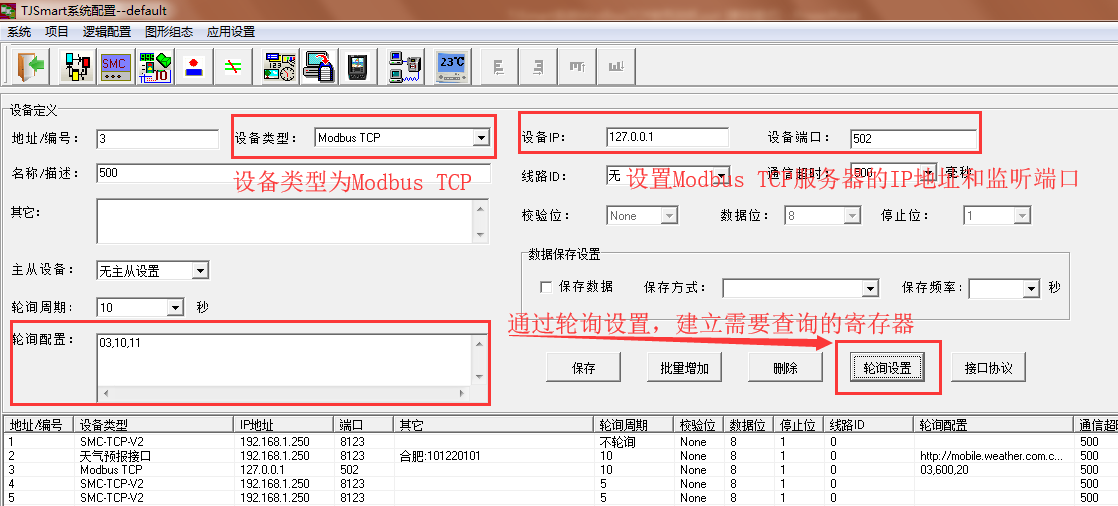
Task: Click the handheld PDA device icon
Action: point(357,67)
